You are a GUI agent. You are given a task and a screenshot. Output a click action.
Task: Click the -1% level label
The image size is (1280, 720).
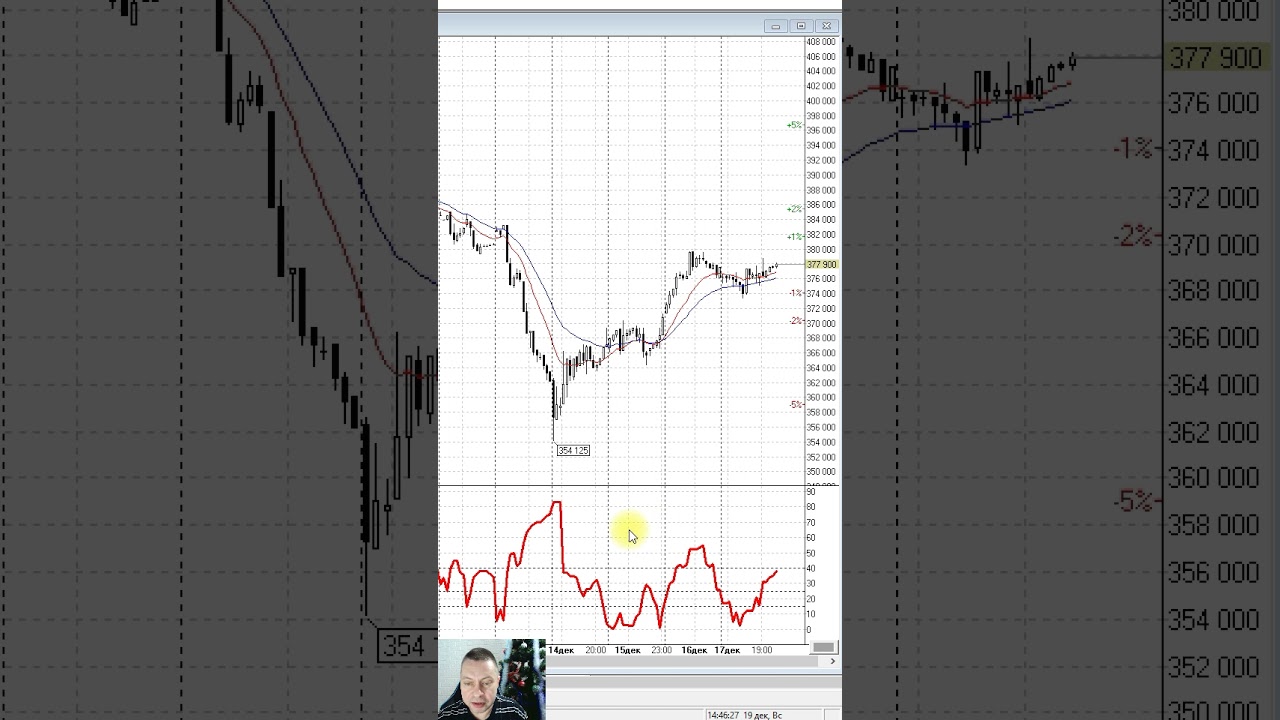[x=795, y=293]
